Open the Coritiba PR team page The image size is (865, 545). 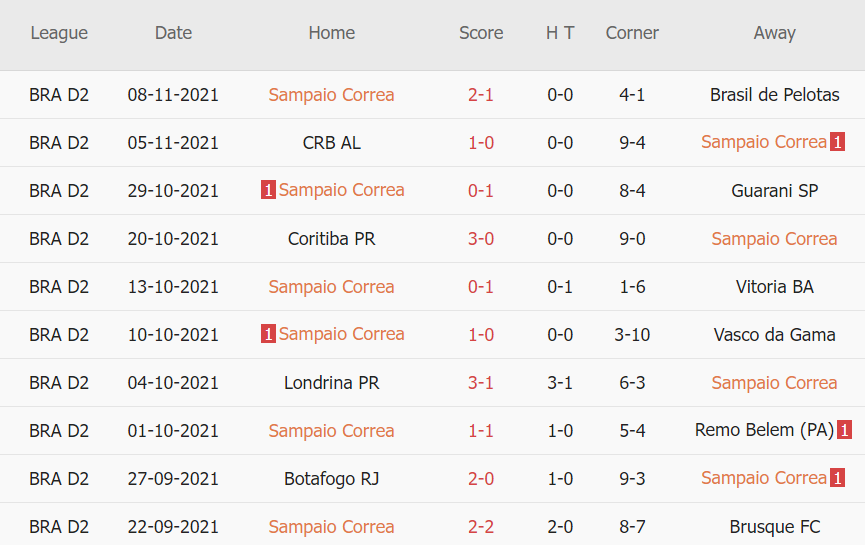point(331,239)
